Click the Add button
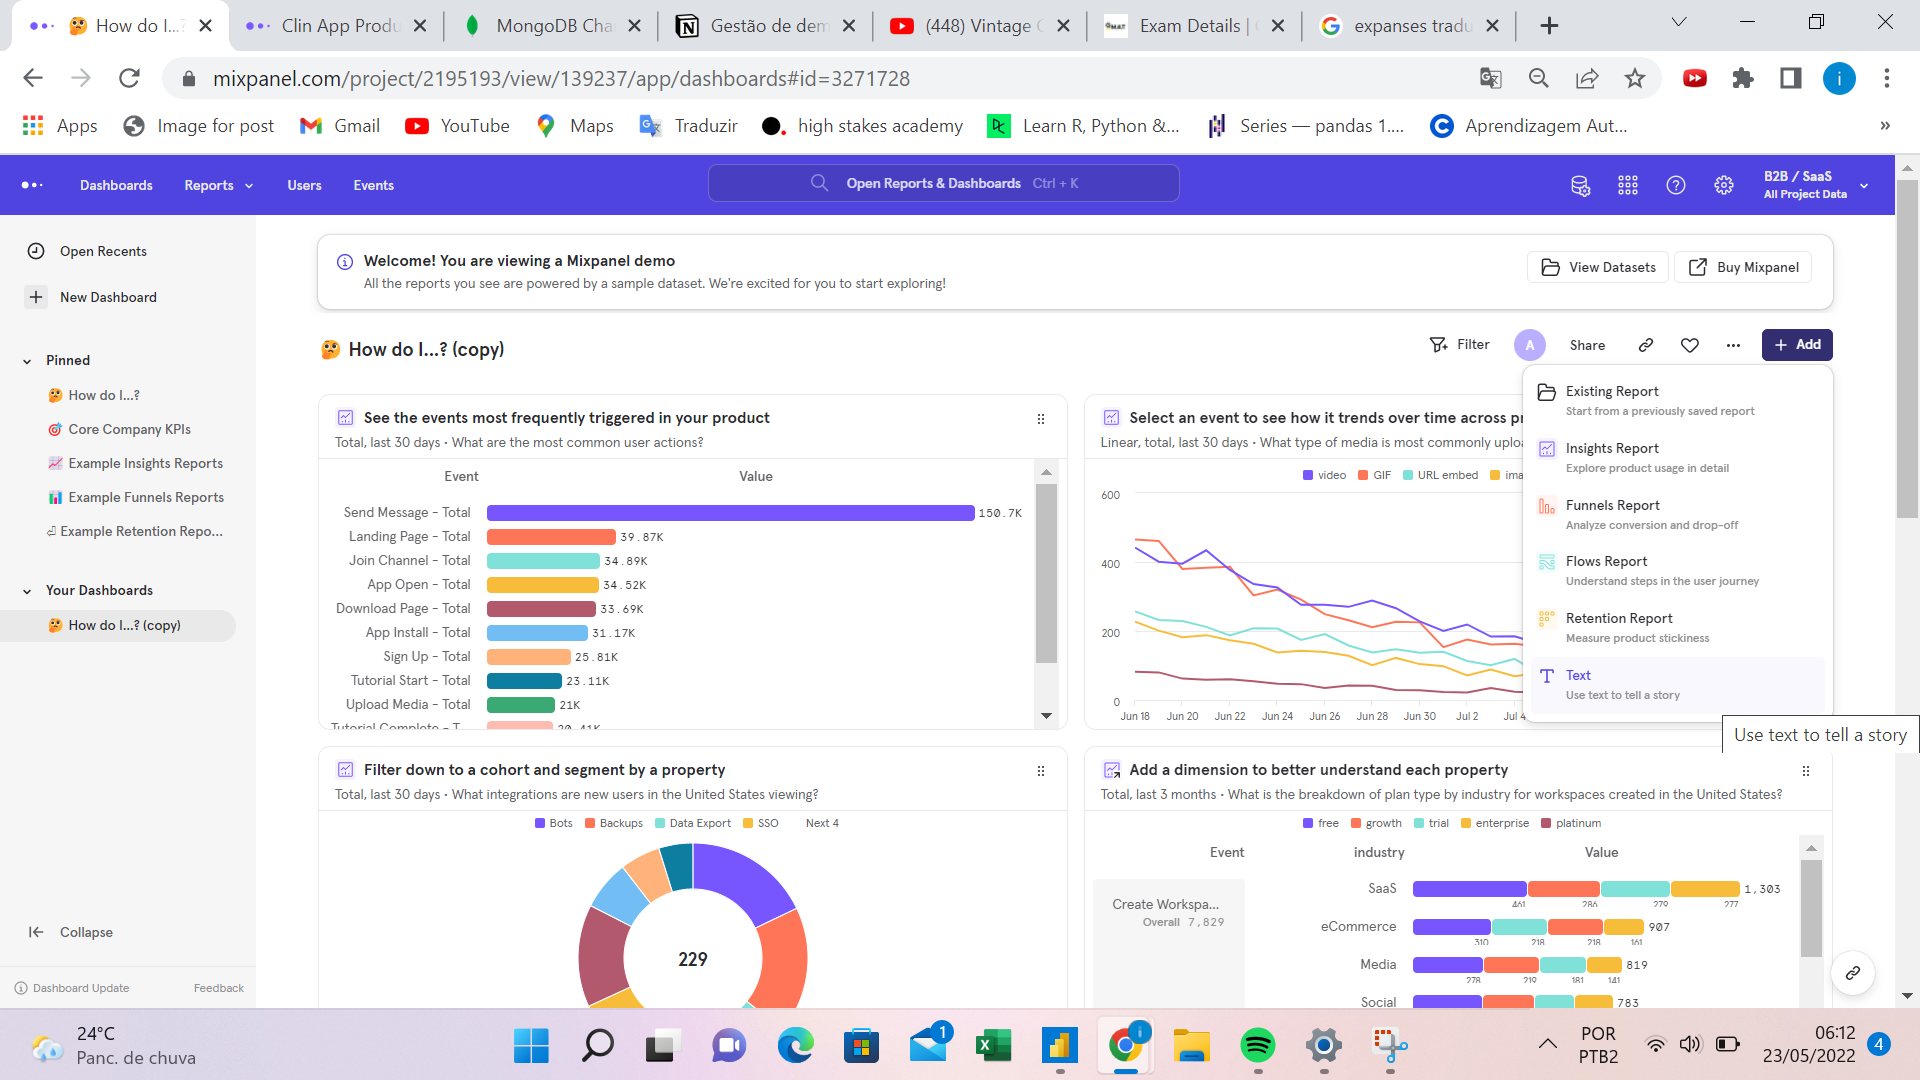Screen dimensions: 1920x1080 [1797, 345]
